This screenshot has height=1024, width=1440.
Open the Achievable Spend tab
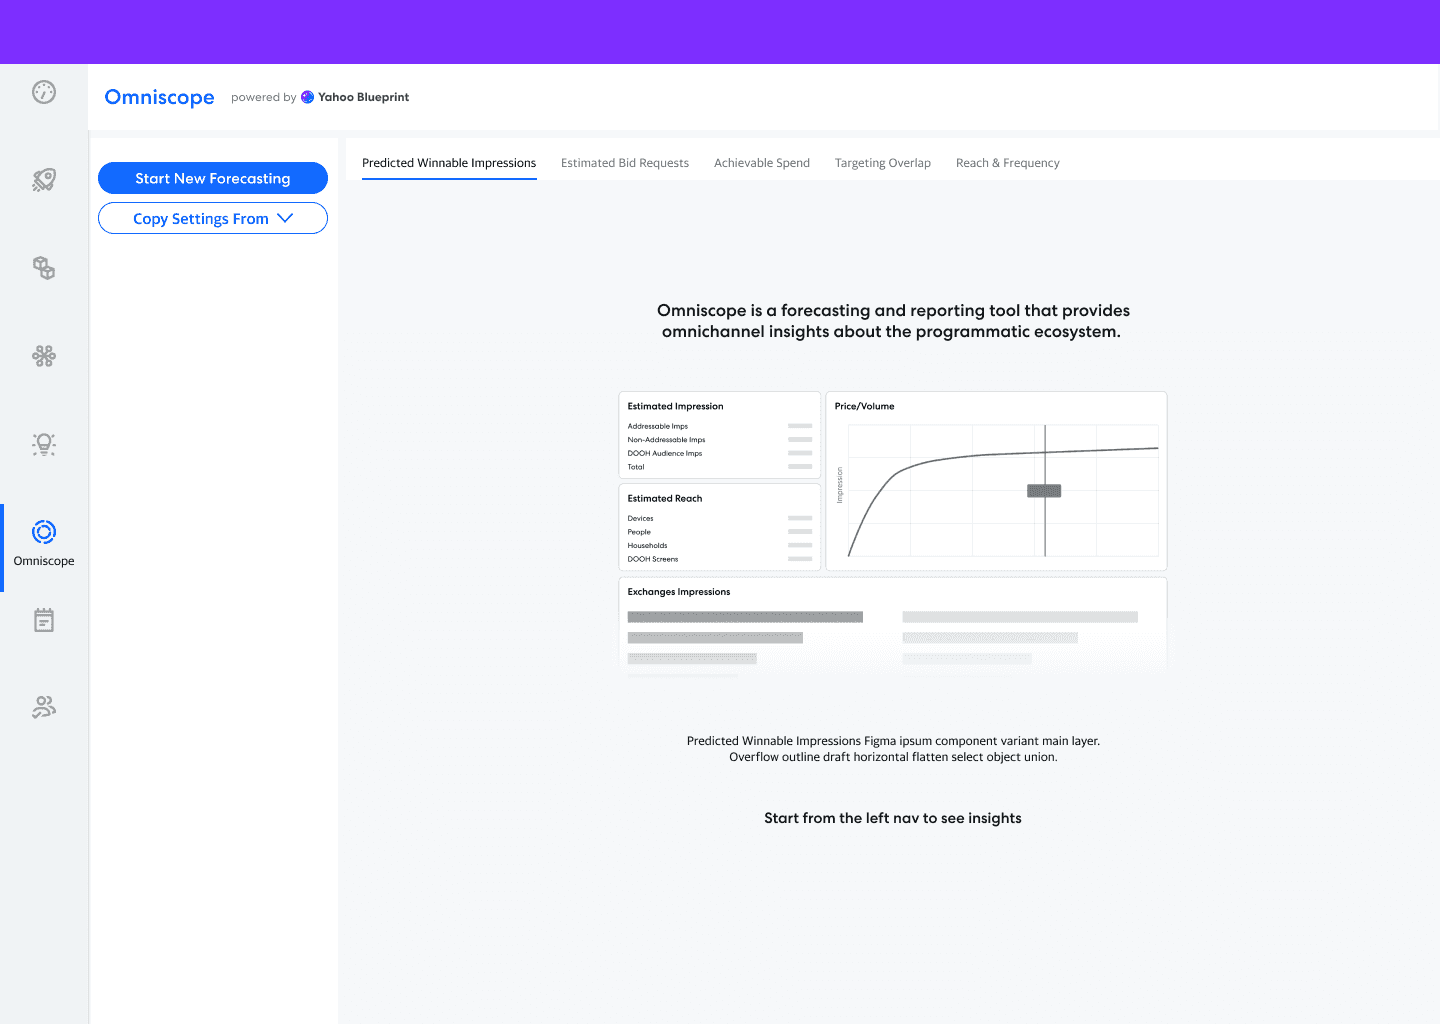point(762,163)
